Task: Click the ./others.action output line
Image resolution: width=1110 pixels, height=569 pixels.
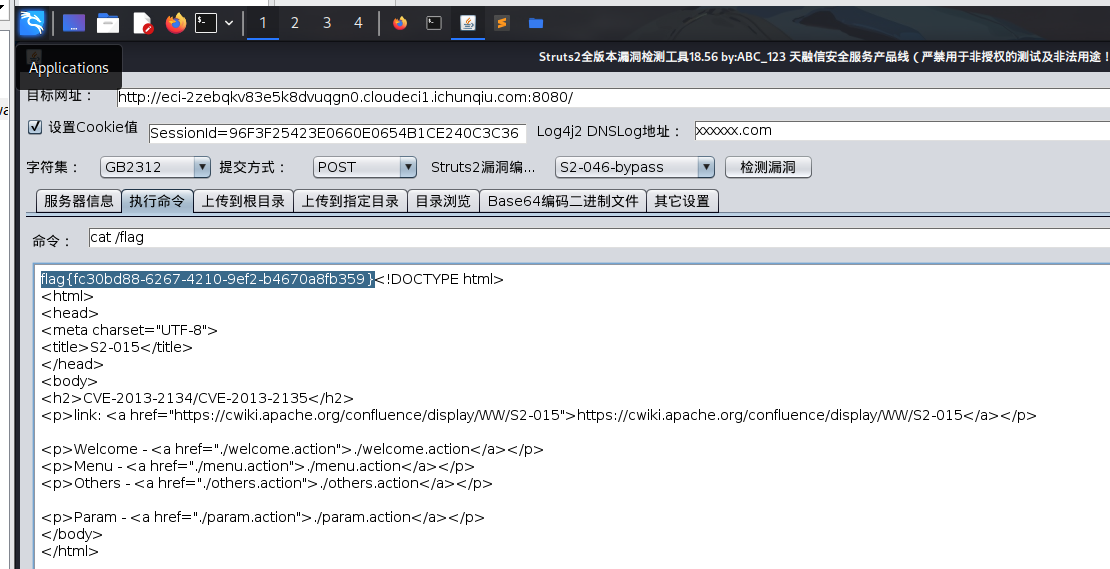Action: 267,483
